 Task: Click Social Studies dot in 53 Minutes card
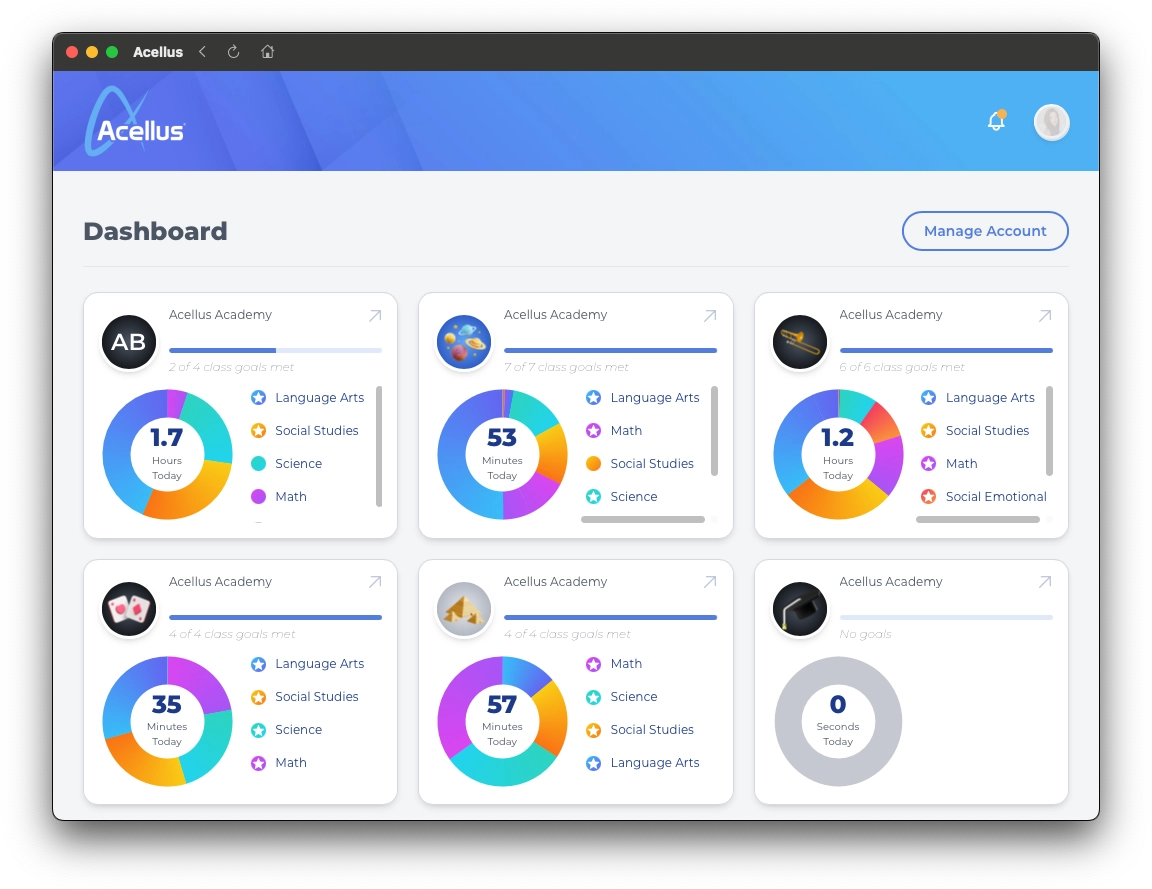tap(594, 464)
